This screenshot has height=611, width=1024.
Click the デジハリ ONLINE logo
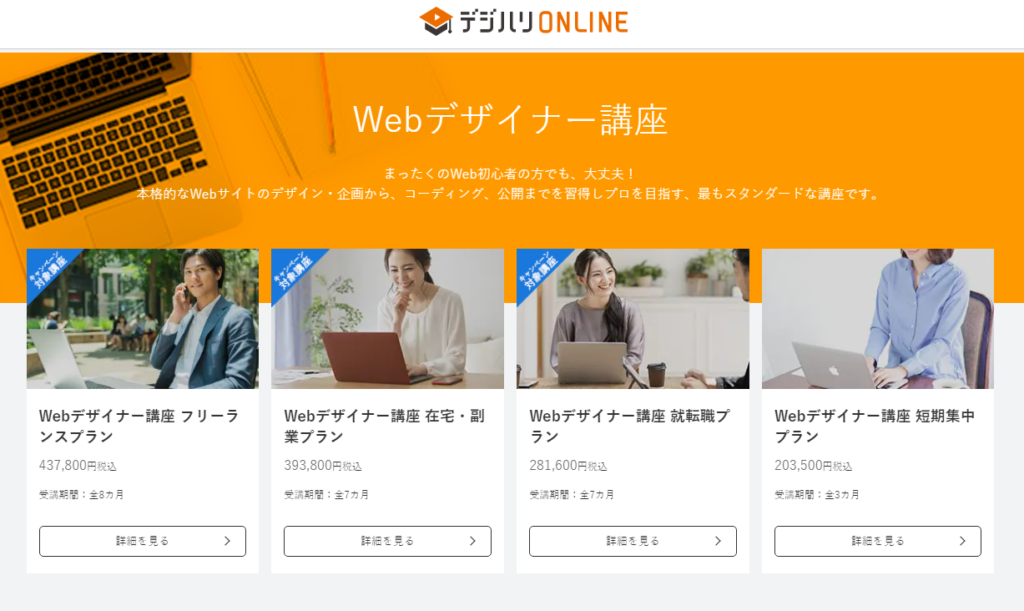click(x=524, y=21)
